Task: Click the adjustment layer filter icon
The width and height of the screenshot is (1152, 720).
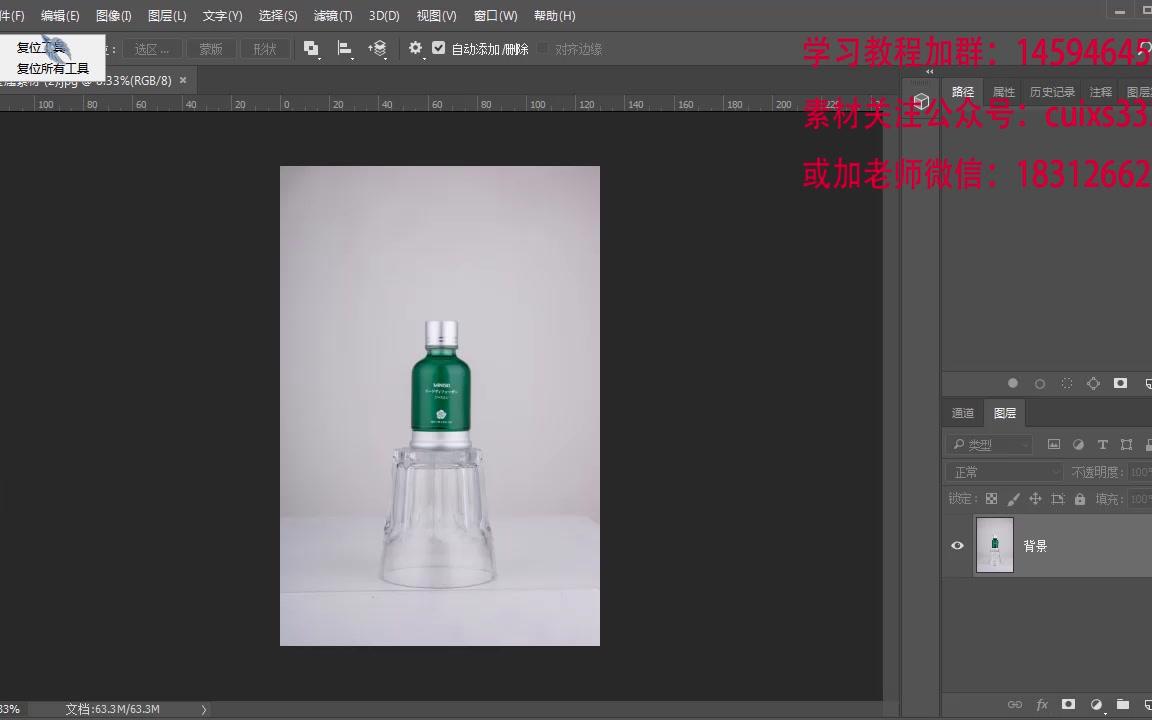Action: click(x=1078, y=444)
